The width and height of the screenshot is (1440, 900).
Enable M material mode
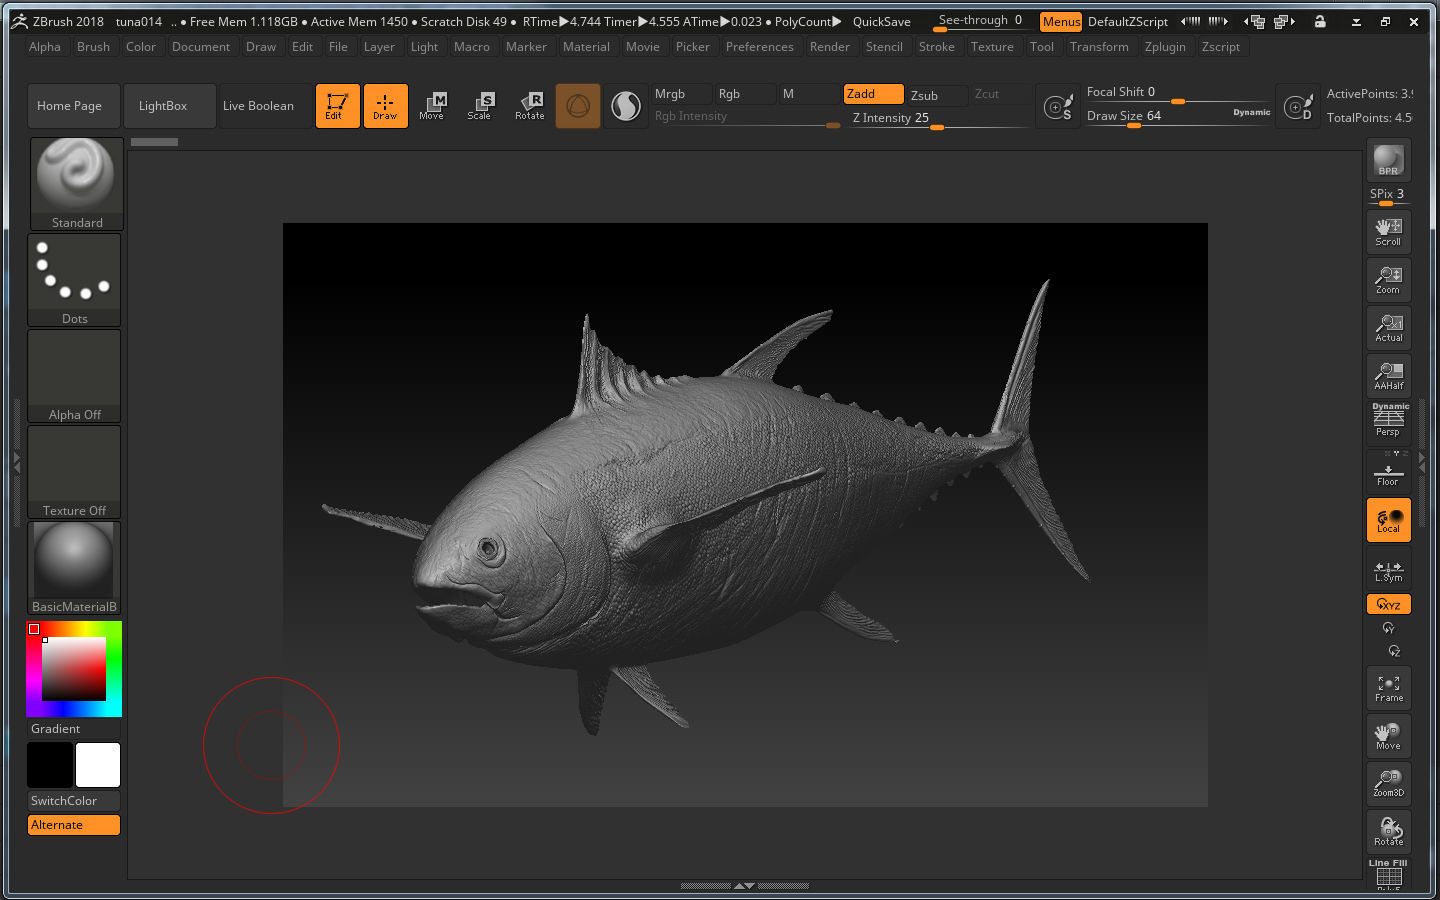tap(809, 94)
